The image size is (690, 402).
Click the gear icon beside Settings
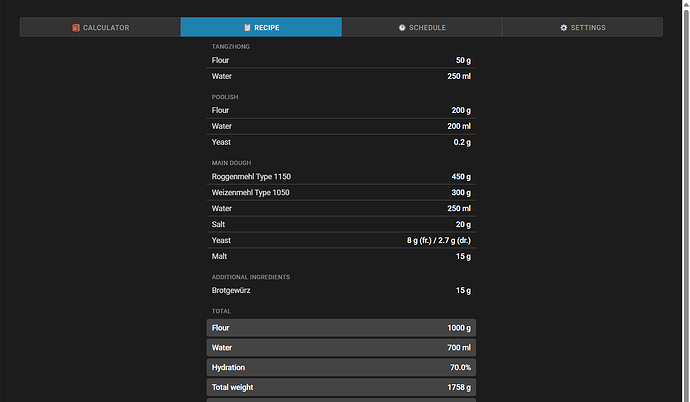tap(564, 28)
